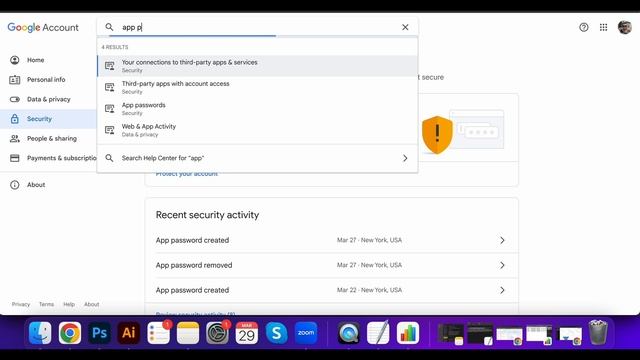Open Reminders from the Dock
The width and height of the screenshot is (640, 360).
click(158, 333)
